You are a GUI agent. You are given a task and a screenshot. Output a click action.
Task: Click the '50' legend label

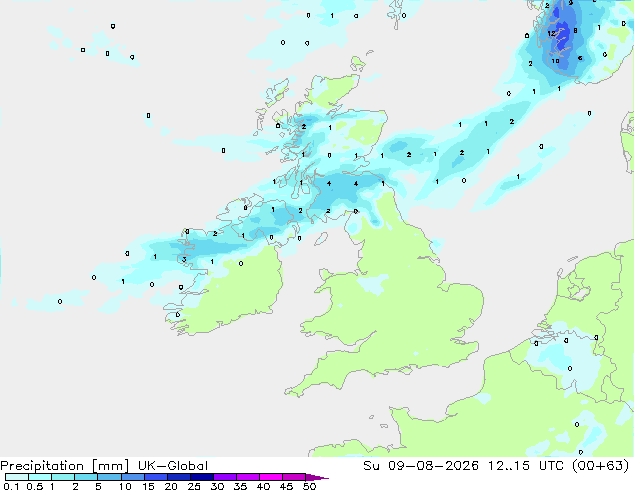pyautogui.click(x=310, y=486)
